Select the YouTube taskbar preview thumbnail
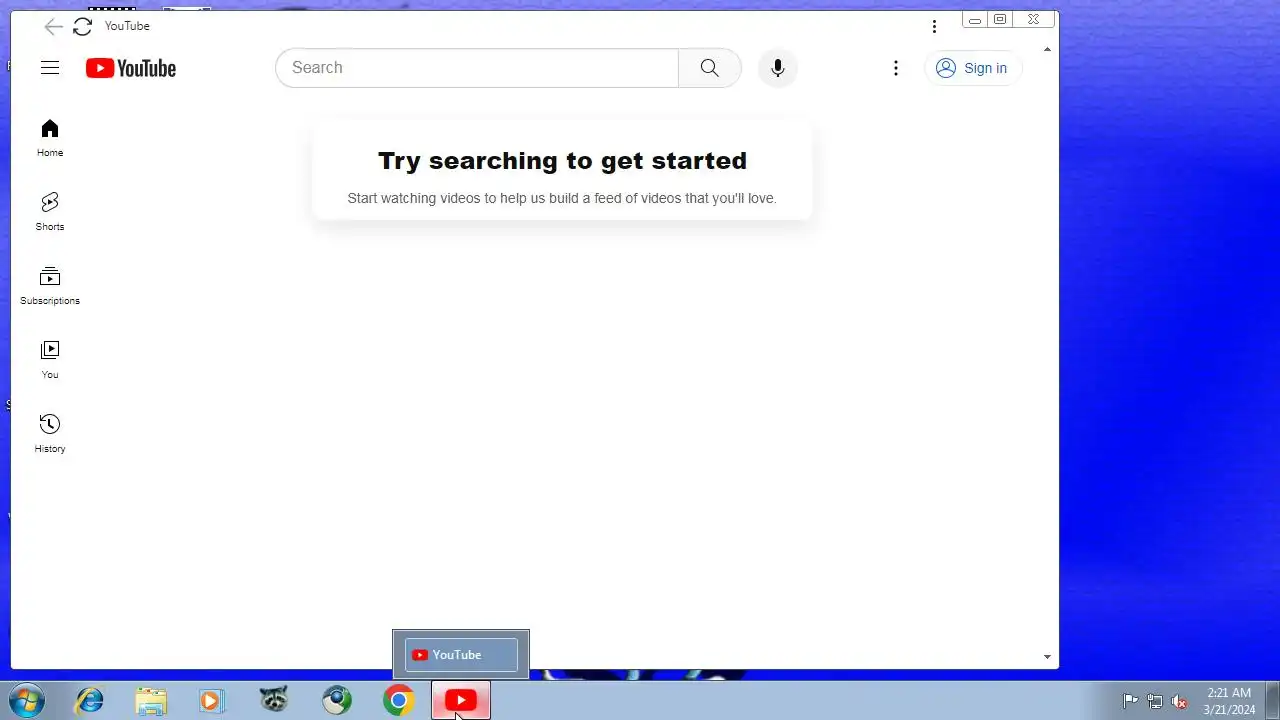The width and height of the screenshot is (1280, 720). pos(461,655)
